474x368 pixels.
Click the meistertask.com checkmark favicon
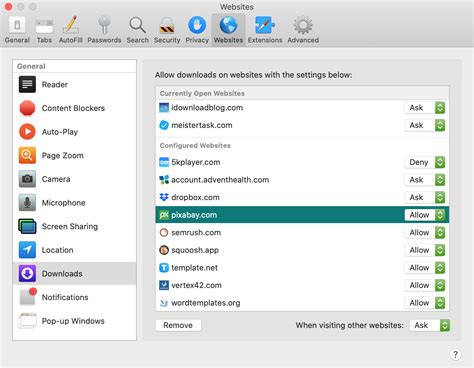point(164,125)
